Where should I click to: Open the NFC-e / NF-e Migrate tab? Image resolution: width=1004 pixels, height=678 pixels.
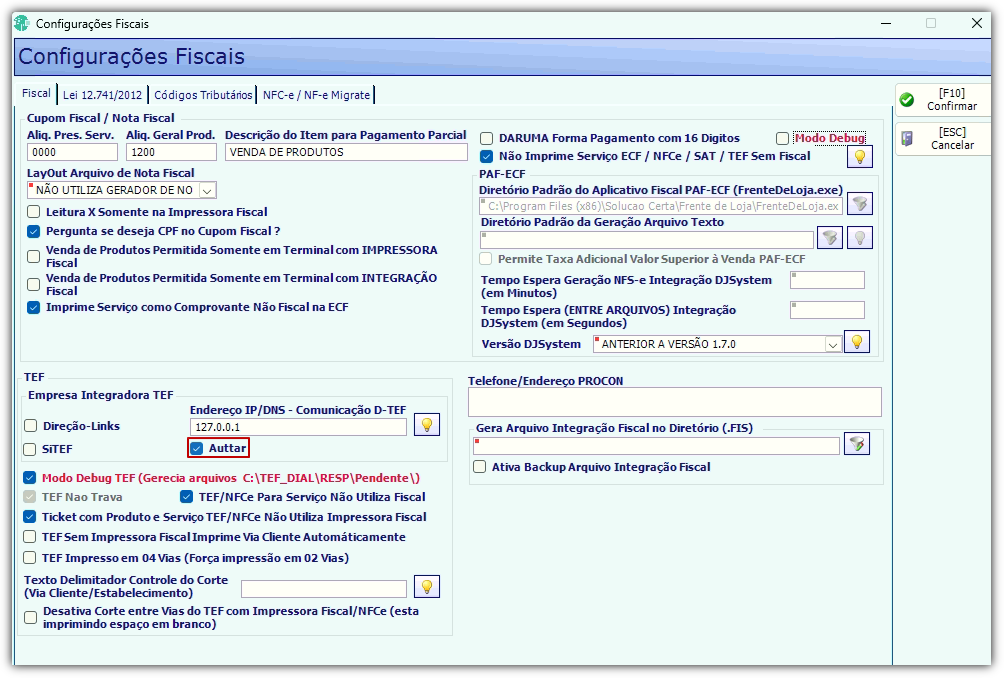(x=316, y=95)
